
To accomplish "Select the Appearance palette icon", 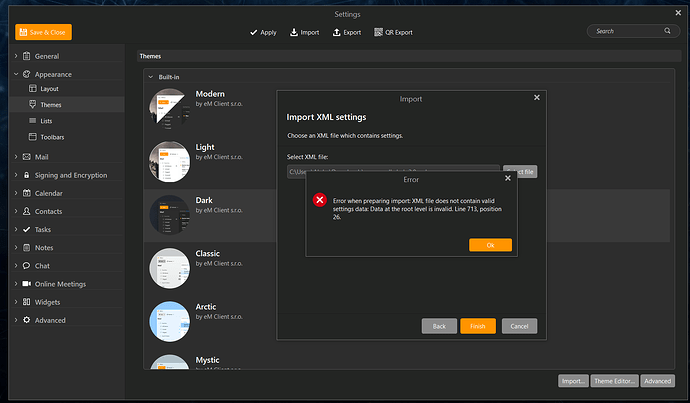I will [26, 74].
